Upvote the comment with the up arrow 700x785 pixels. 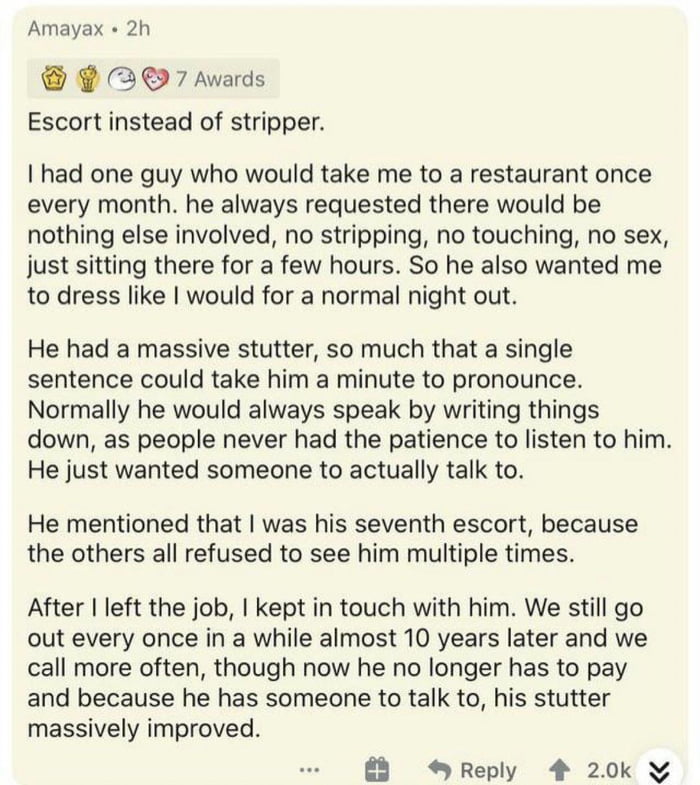click(560, 769)
